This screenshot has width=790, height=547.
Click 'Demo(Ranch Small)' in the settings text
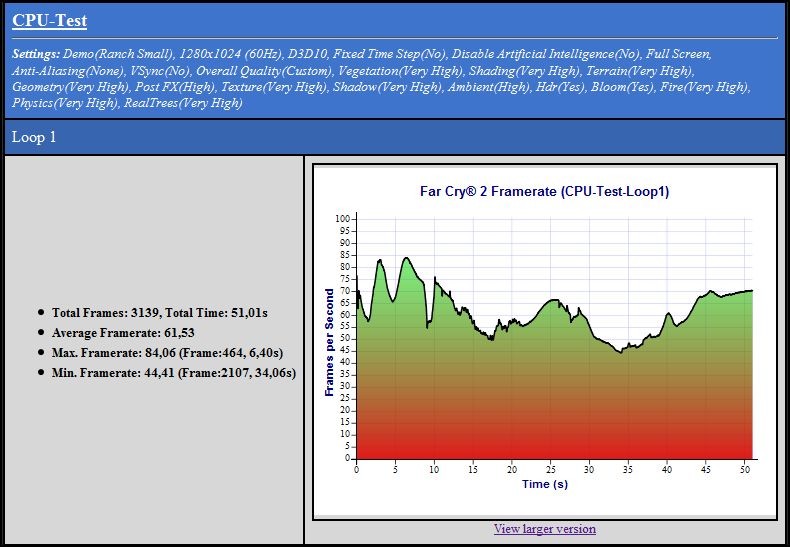click(118, 54)
